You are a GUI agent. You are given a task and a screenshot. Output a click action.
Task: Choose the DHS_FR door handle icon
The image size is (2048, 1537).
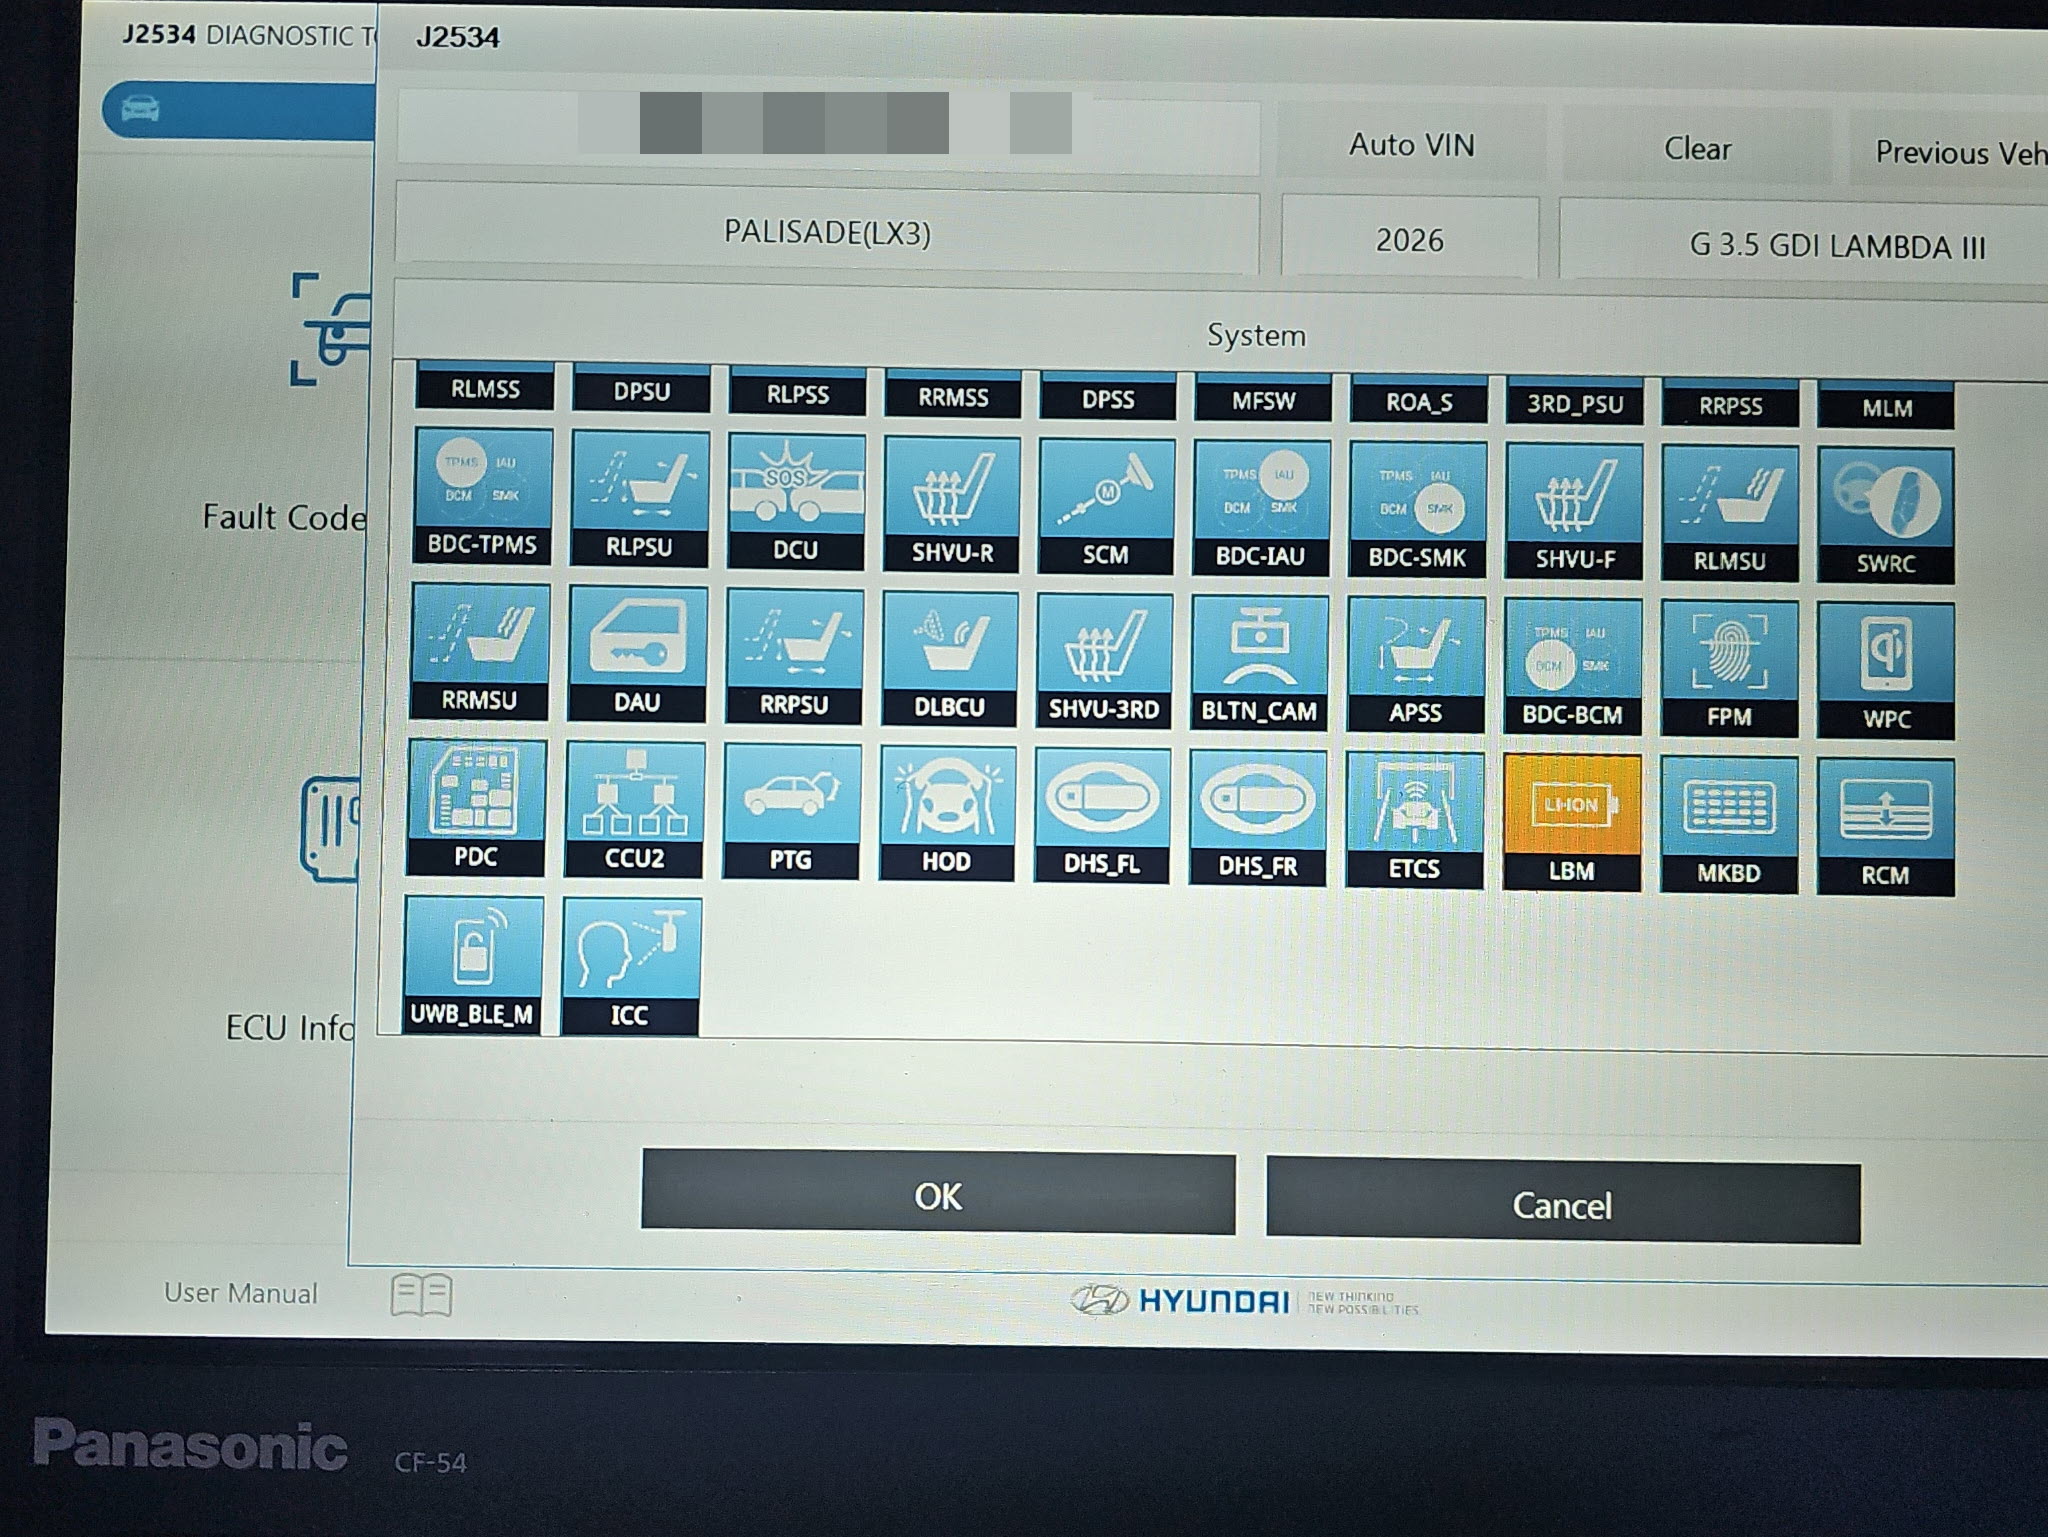(x=1258, y=818)
